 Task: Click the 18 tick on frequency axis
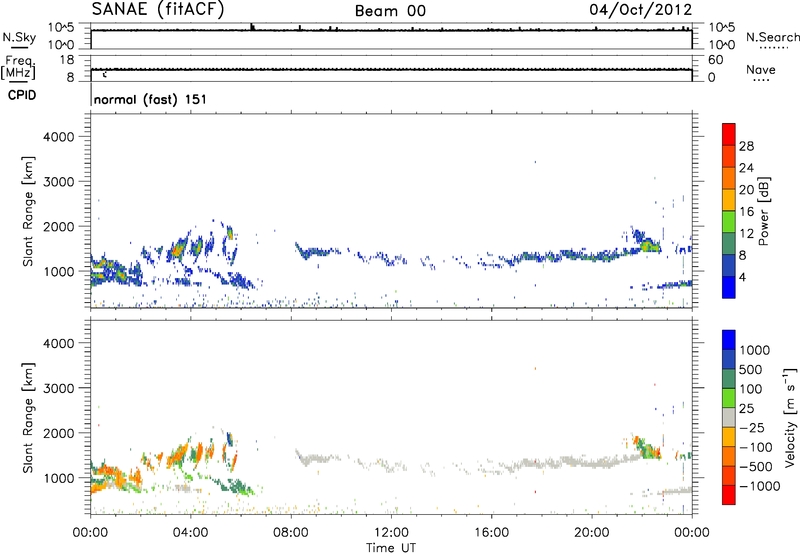click(x=67, y=60)
